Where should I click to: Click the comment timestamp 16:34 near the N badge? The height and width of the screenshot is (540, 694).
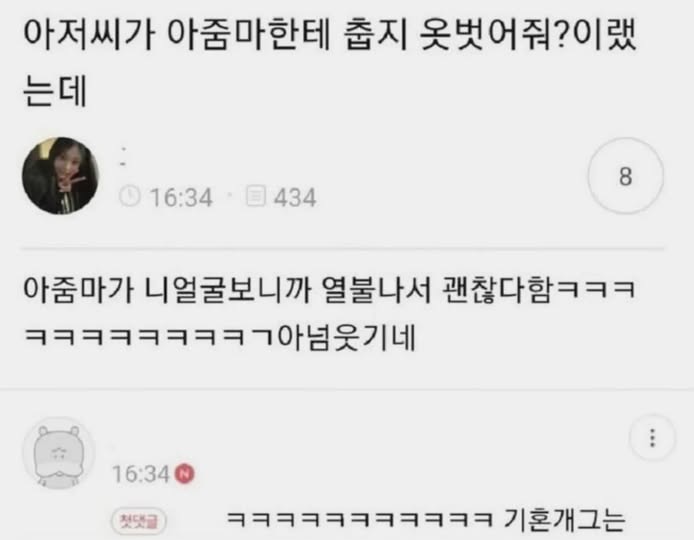pos(140,474)
